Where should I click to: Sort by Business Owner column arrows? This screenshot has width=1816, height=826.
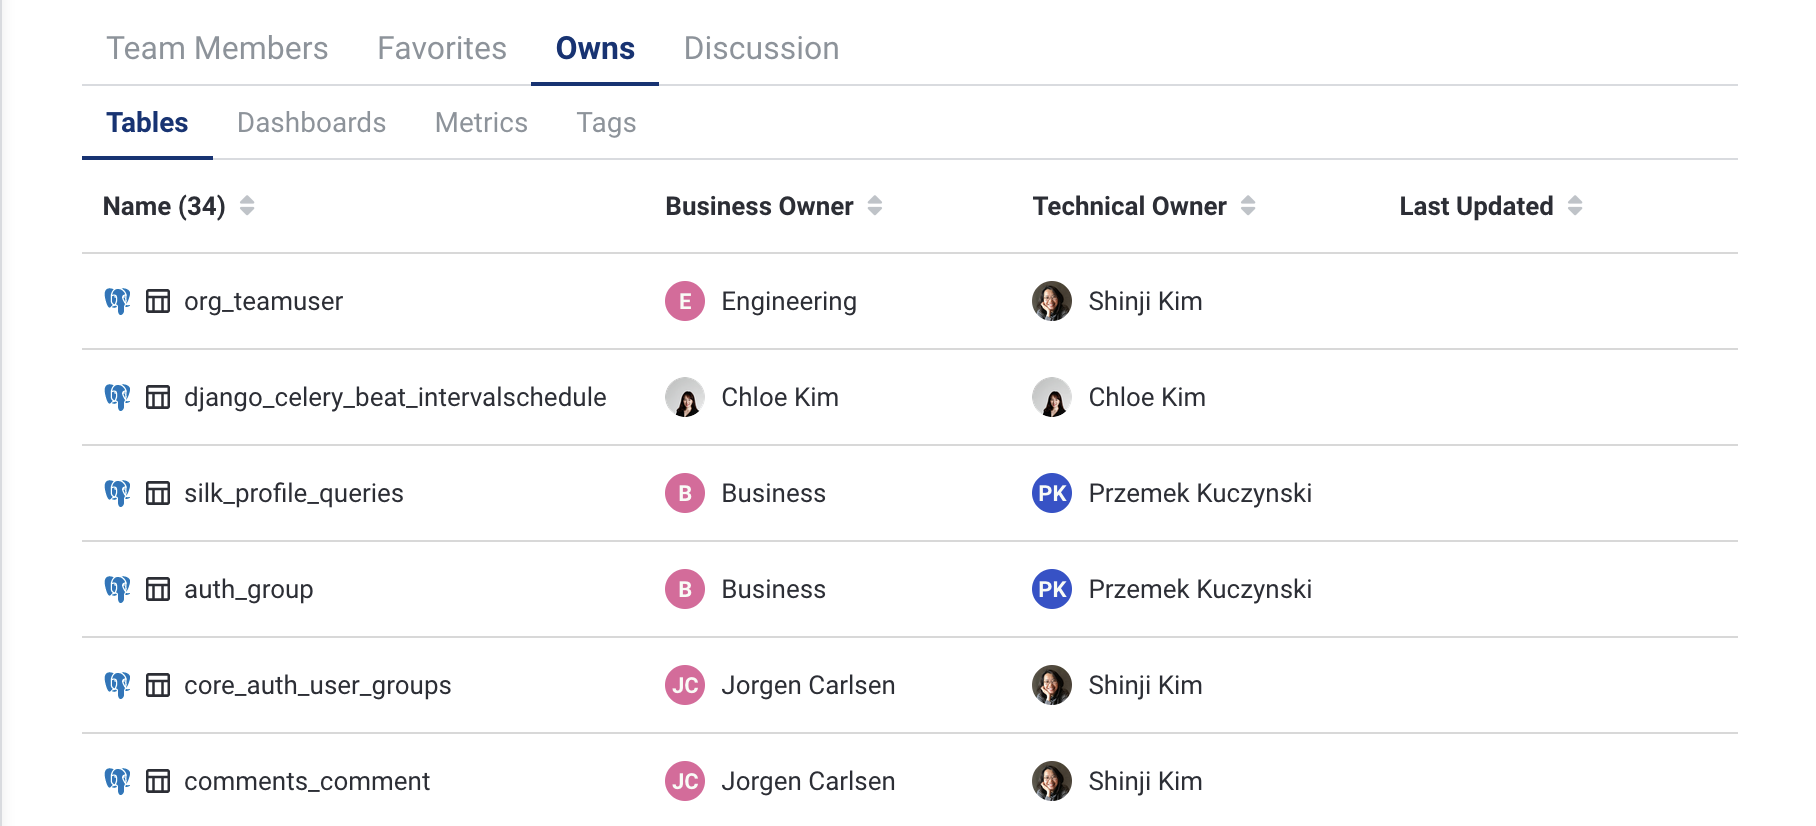[x=875, y=206]
